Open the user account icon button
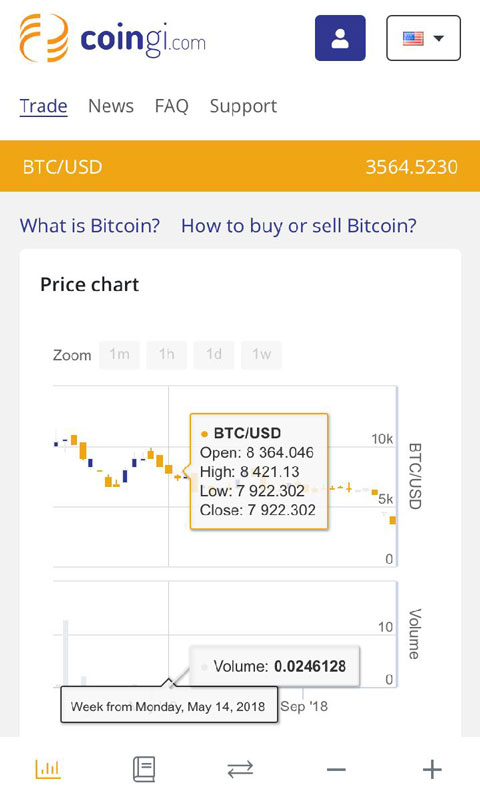Image resolution: width=480 pixels, height=800 pixels. pyautogui.click(x=340, y=38)
